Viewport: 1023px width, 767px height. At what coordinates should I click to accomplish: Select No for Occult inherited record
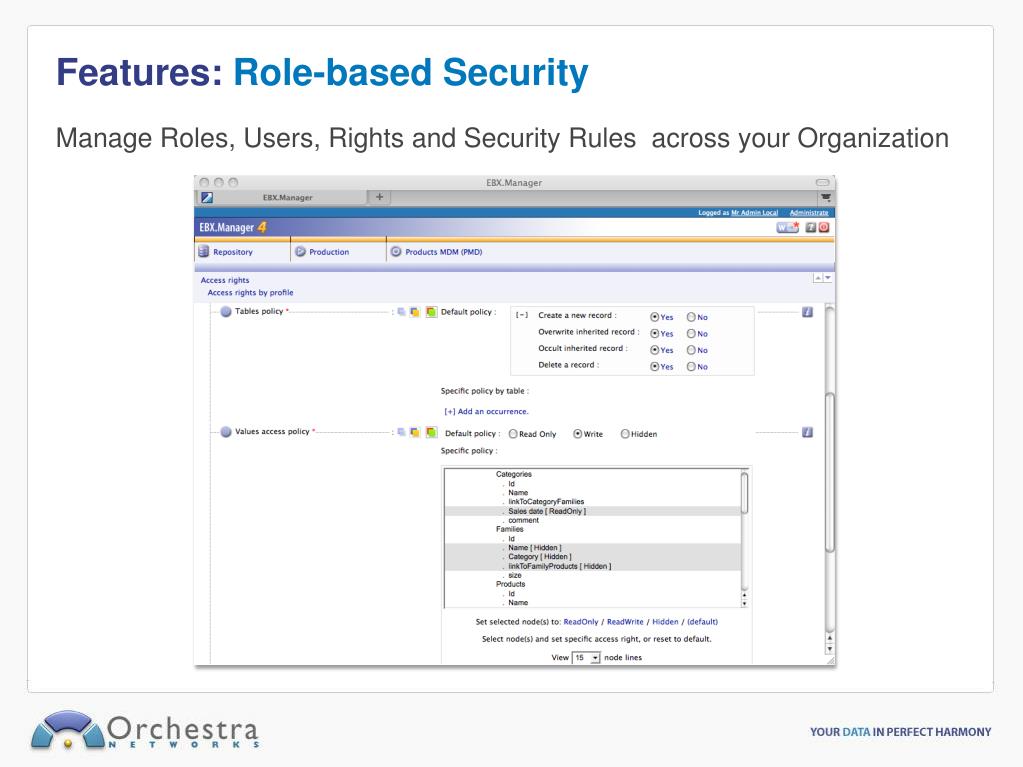[x=691, y=350]
